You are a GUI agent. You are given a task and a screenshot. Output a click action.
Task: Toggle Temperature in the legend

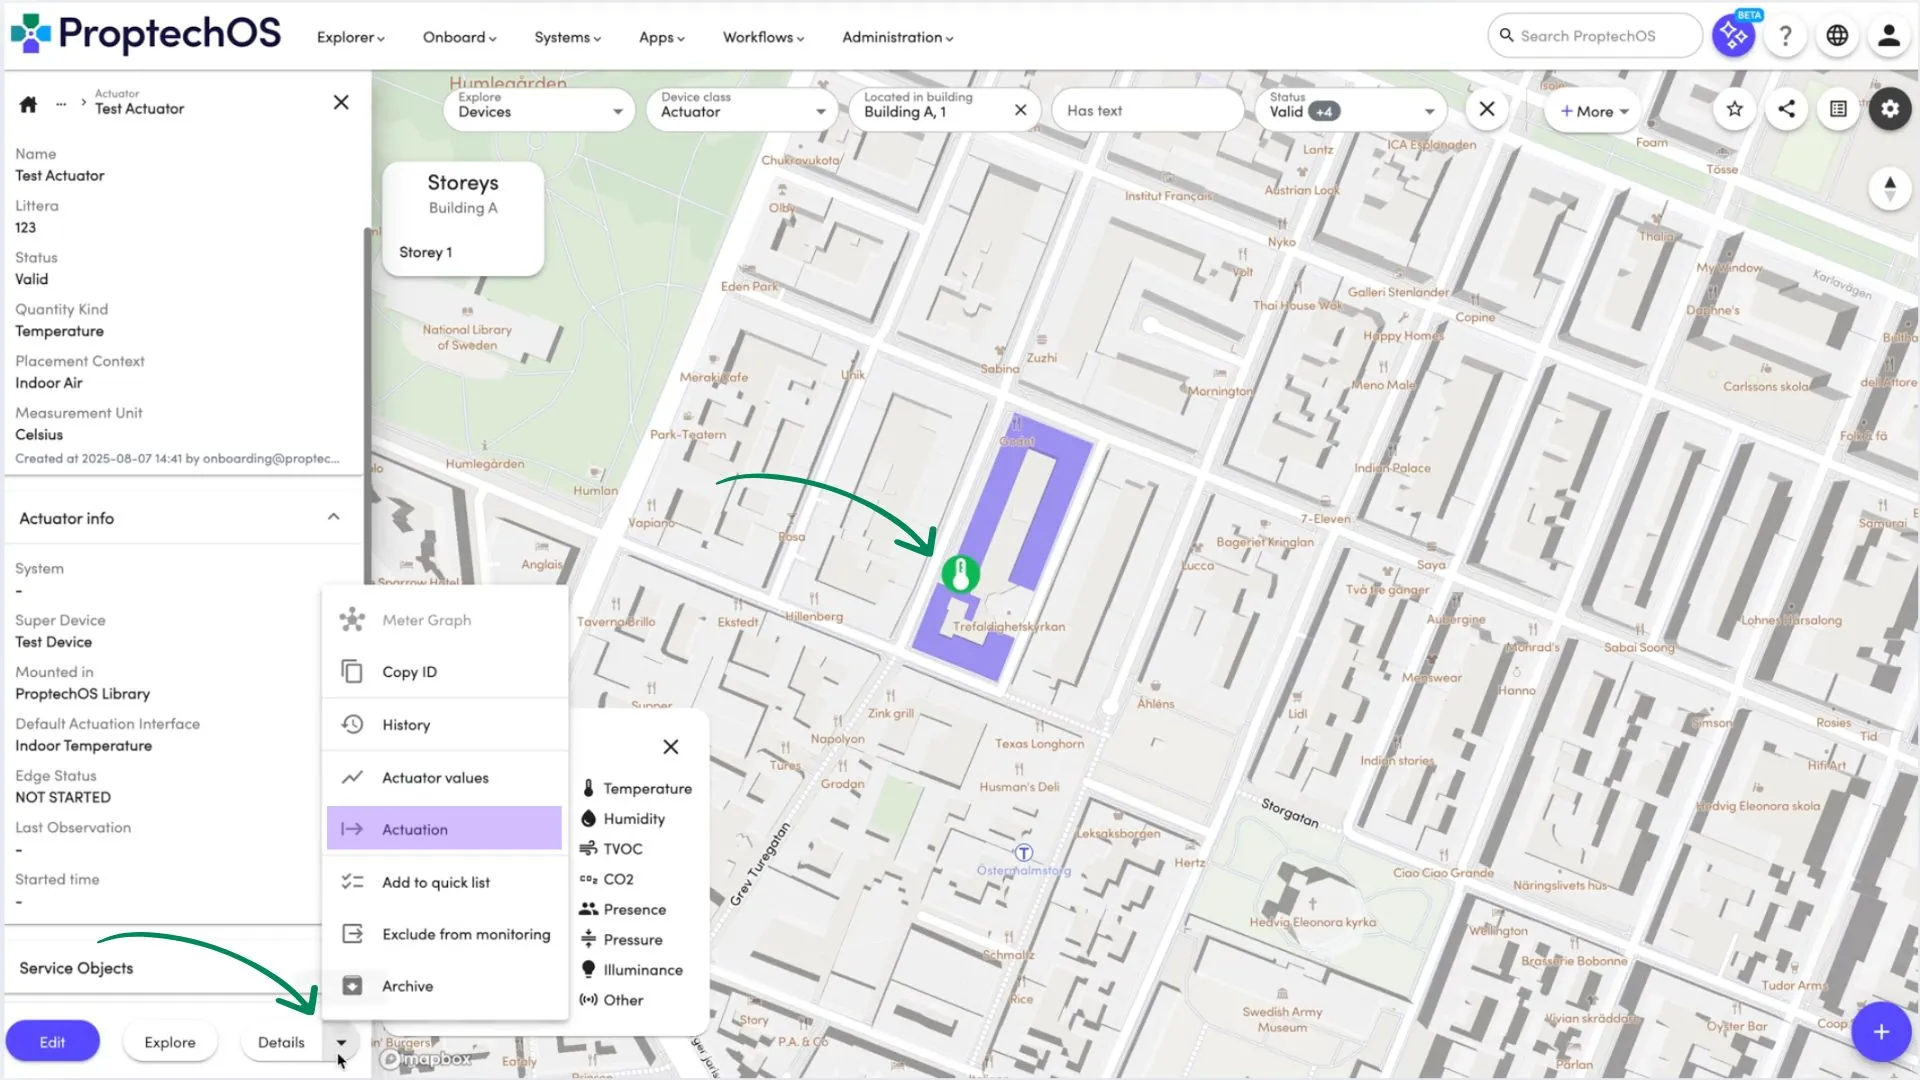[636, 788]
